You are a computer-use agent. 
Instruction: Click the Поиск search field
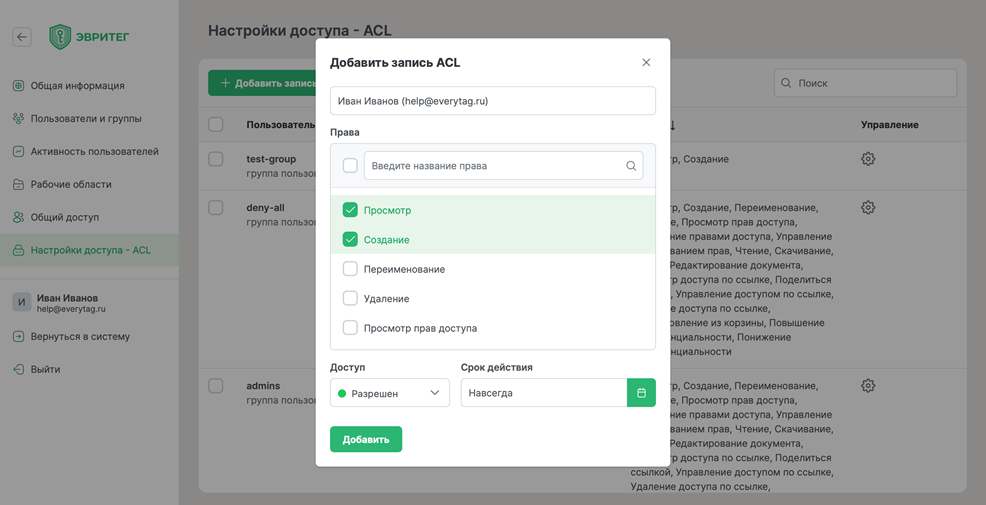865,83
